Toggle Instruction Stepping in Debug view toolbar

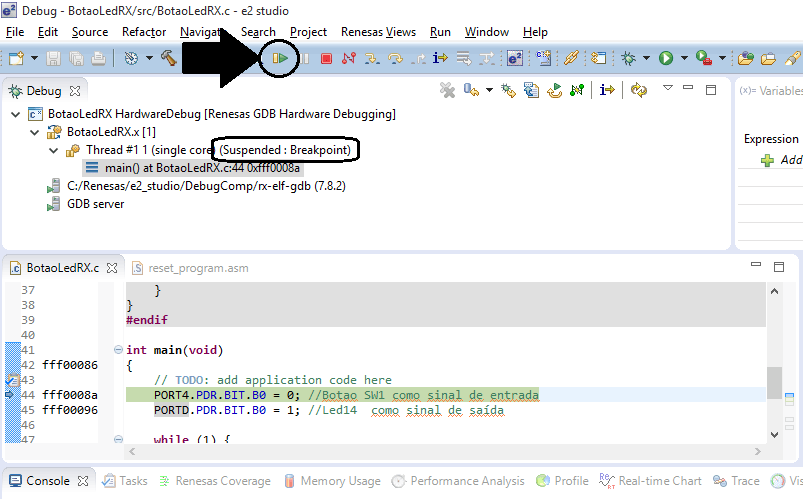click(607, 90)
